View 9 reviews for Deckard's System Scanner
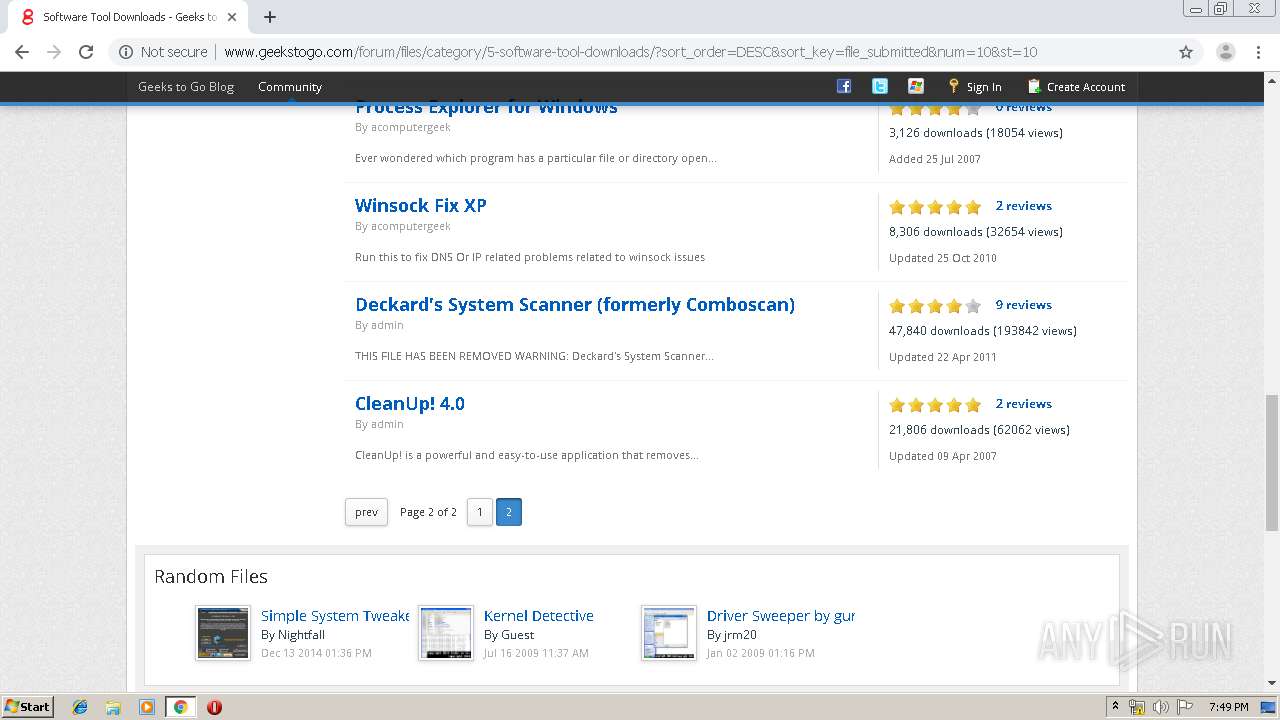The image size is (1280, 720). (1024, 305)
